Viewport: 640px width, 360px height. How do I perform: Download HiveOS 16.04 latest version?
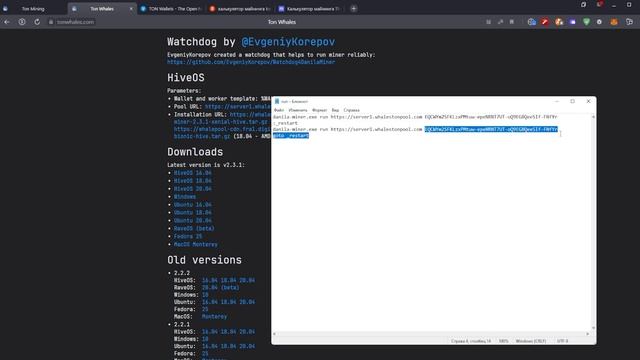click(x=193, y=173)
